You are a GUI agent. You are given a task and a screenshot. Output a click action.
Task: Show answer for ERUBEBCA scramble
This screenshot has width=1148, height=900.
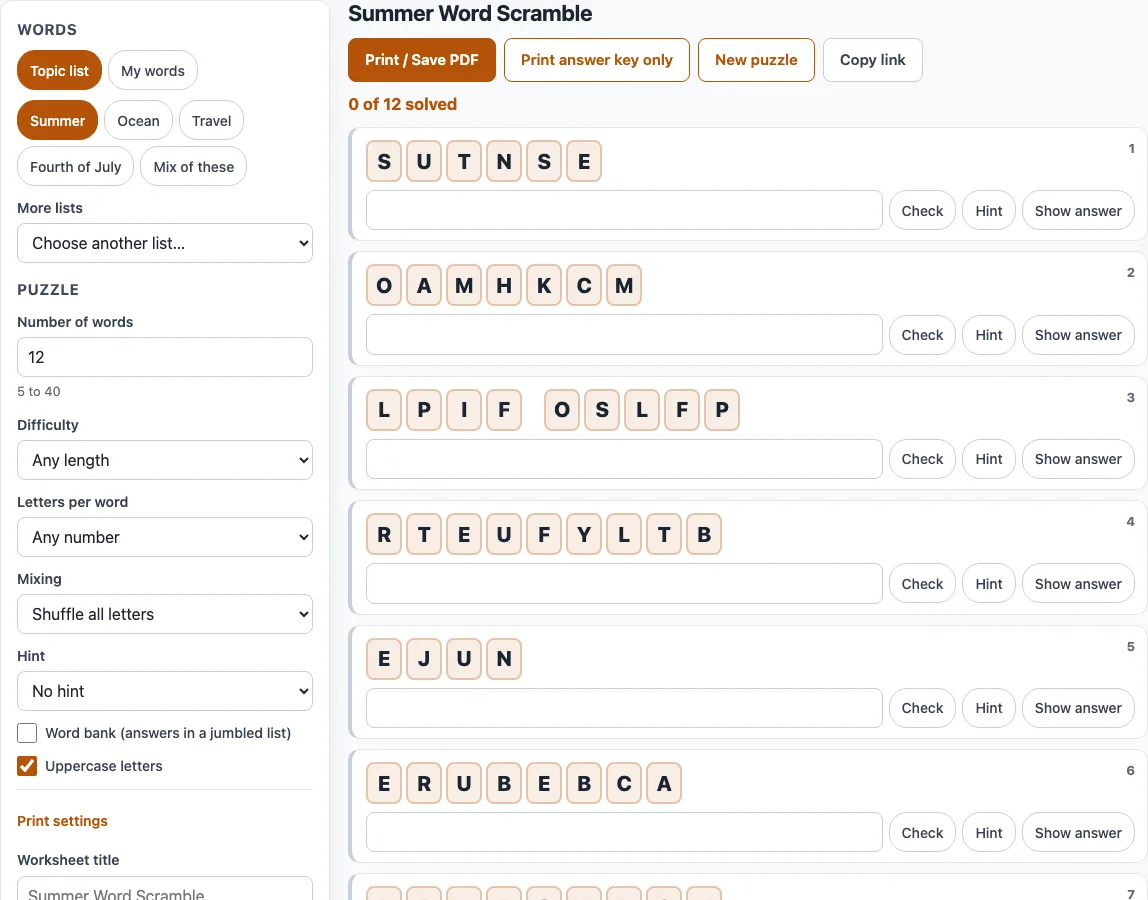(1078, 833)
